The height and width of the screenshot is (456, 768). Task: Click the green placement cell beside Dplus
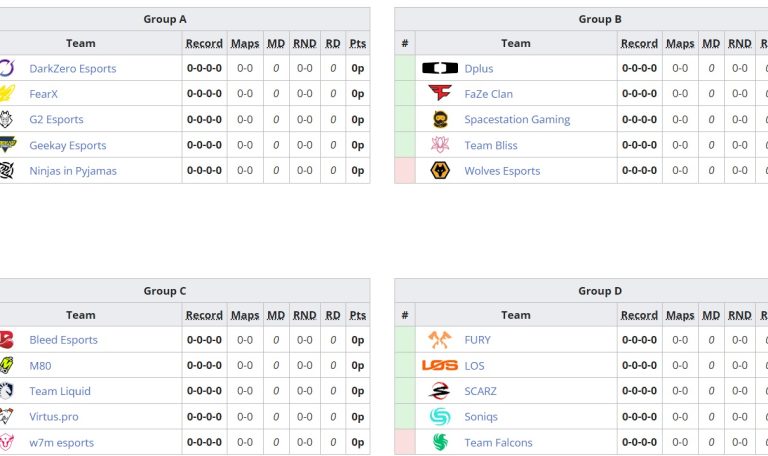(405, 68)
